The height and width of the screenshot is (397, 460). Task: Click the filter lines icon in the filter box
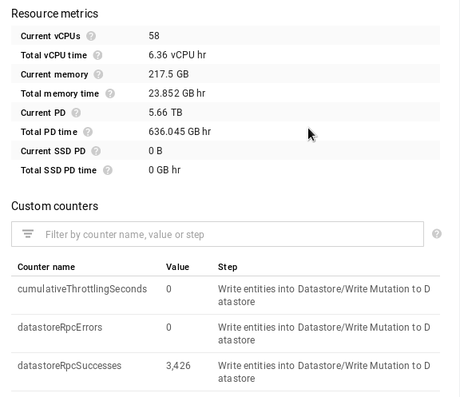[x=28, y=234]
